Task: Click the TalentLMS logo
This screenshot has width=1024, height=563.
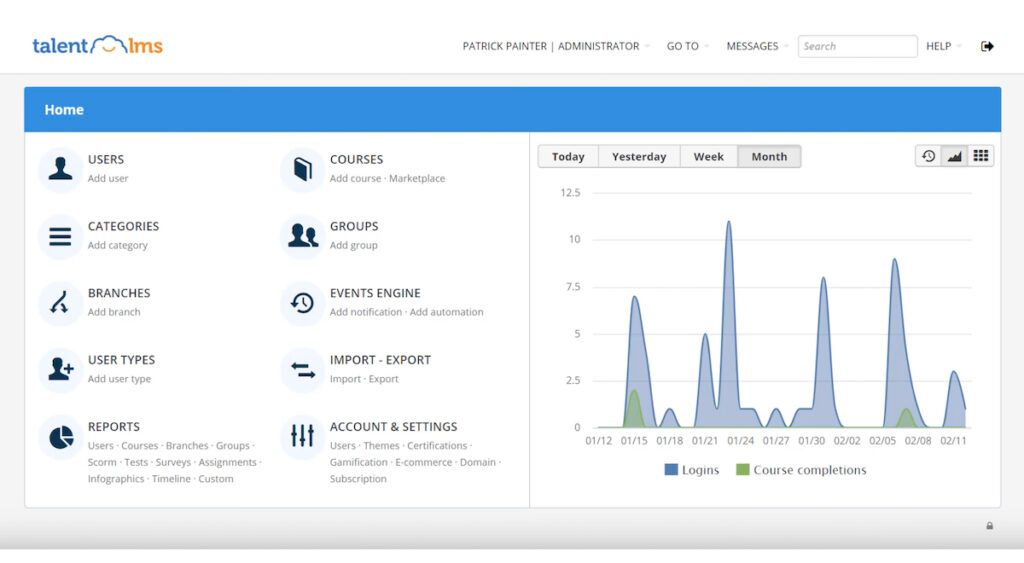Action: (97, 45)
